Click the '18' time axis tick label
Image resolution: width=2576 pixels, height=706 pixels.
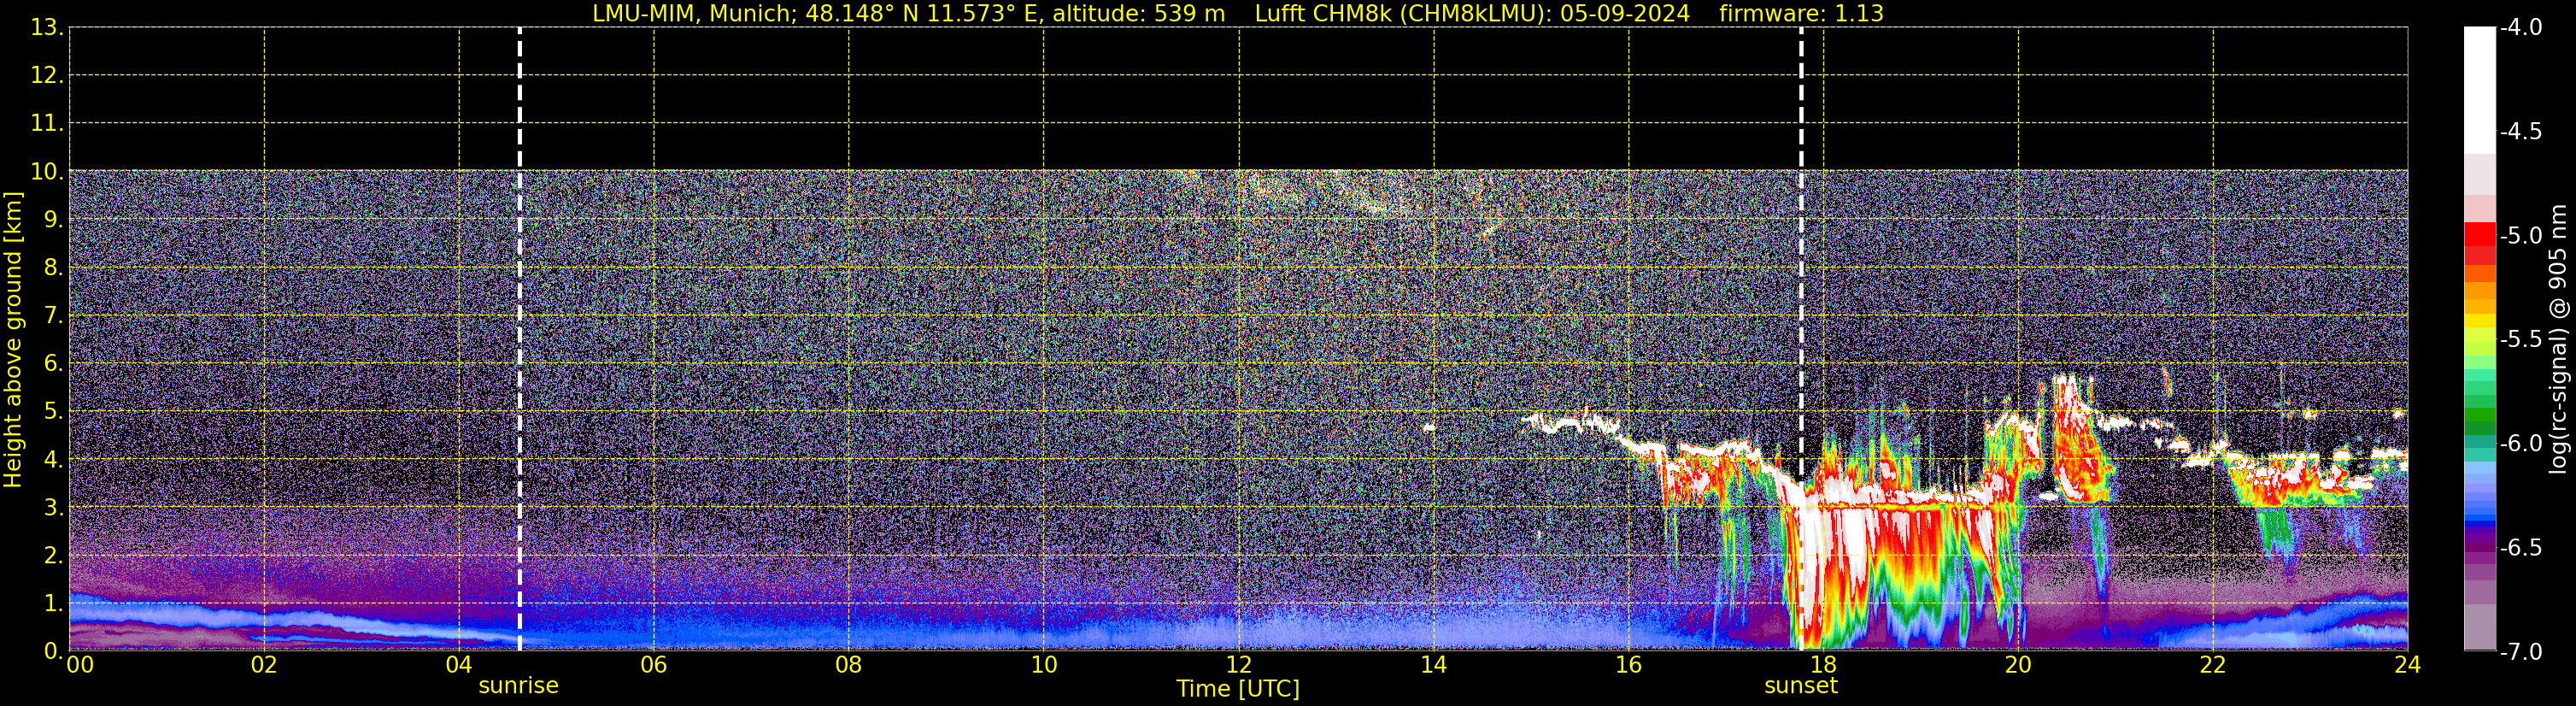(x=1824, y=665)
